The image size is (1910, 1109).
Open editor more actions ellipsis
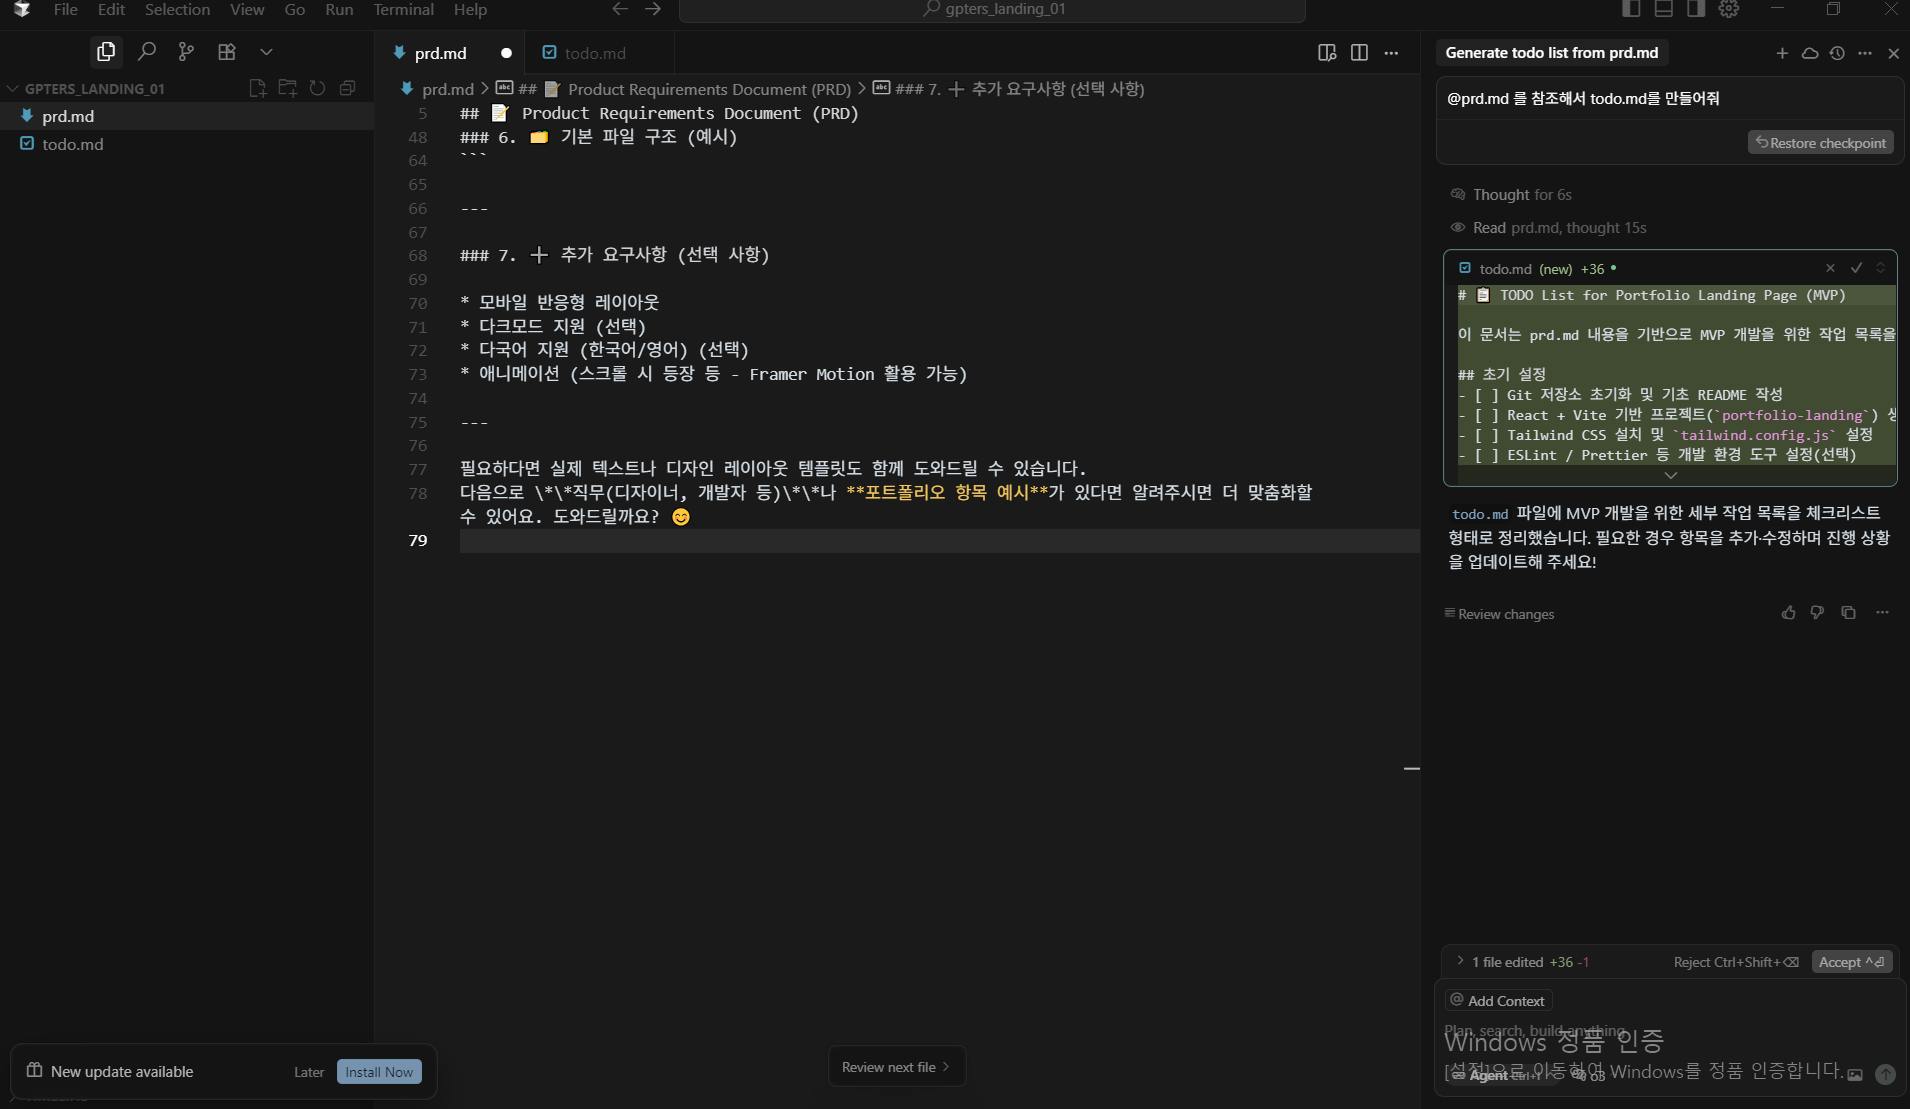[x=1391, y=53]
